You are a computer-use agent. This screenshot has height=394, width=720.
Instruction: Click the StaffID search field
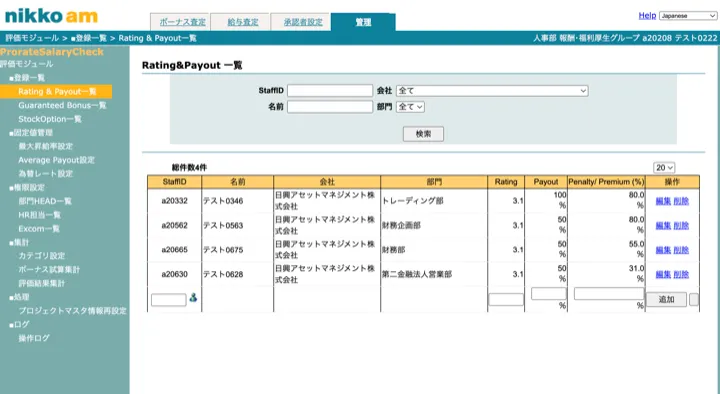click(330, 91)
